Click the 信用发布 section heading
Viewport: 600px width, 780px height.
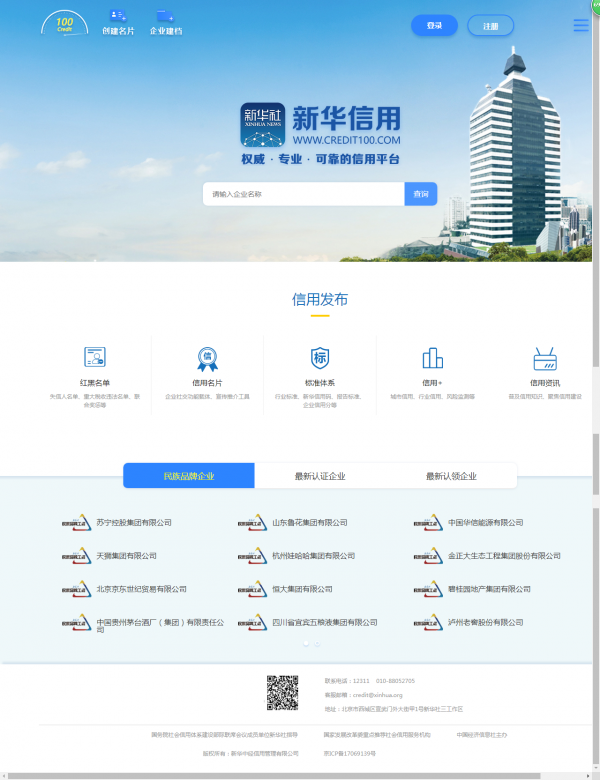pyautogui.click(x=320, y=299)
